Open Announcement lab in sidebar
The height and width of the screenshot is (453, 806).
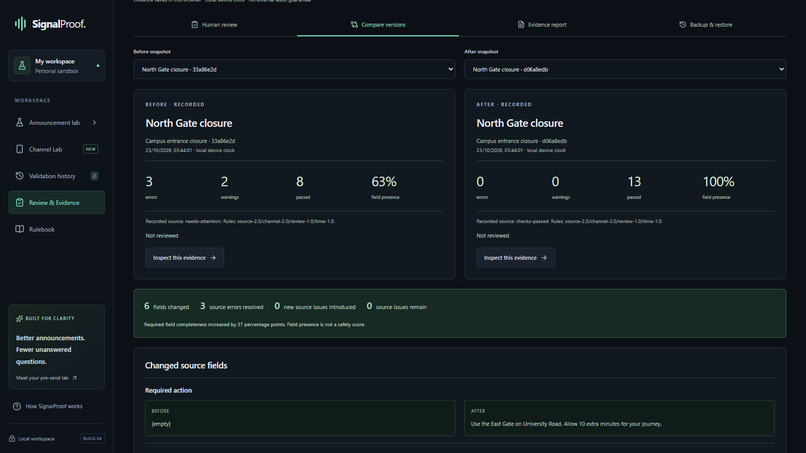[x=57, y=122]
